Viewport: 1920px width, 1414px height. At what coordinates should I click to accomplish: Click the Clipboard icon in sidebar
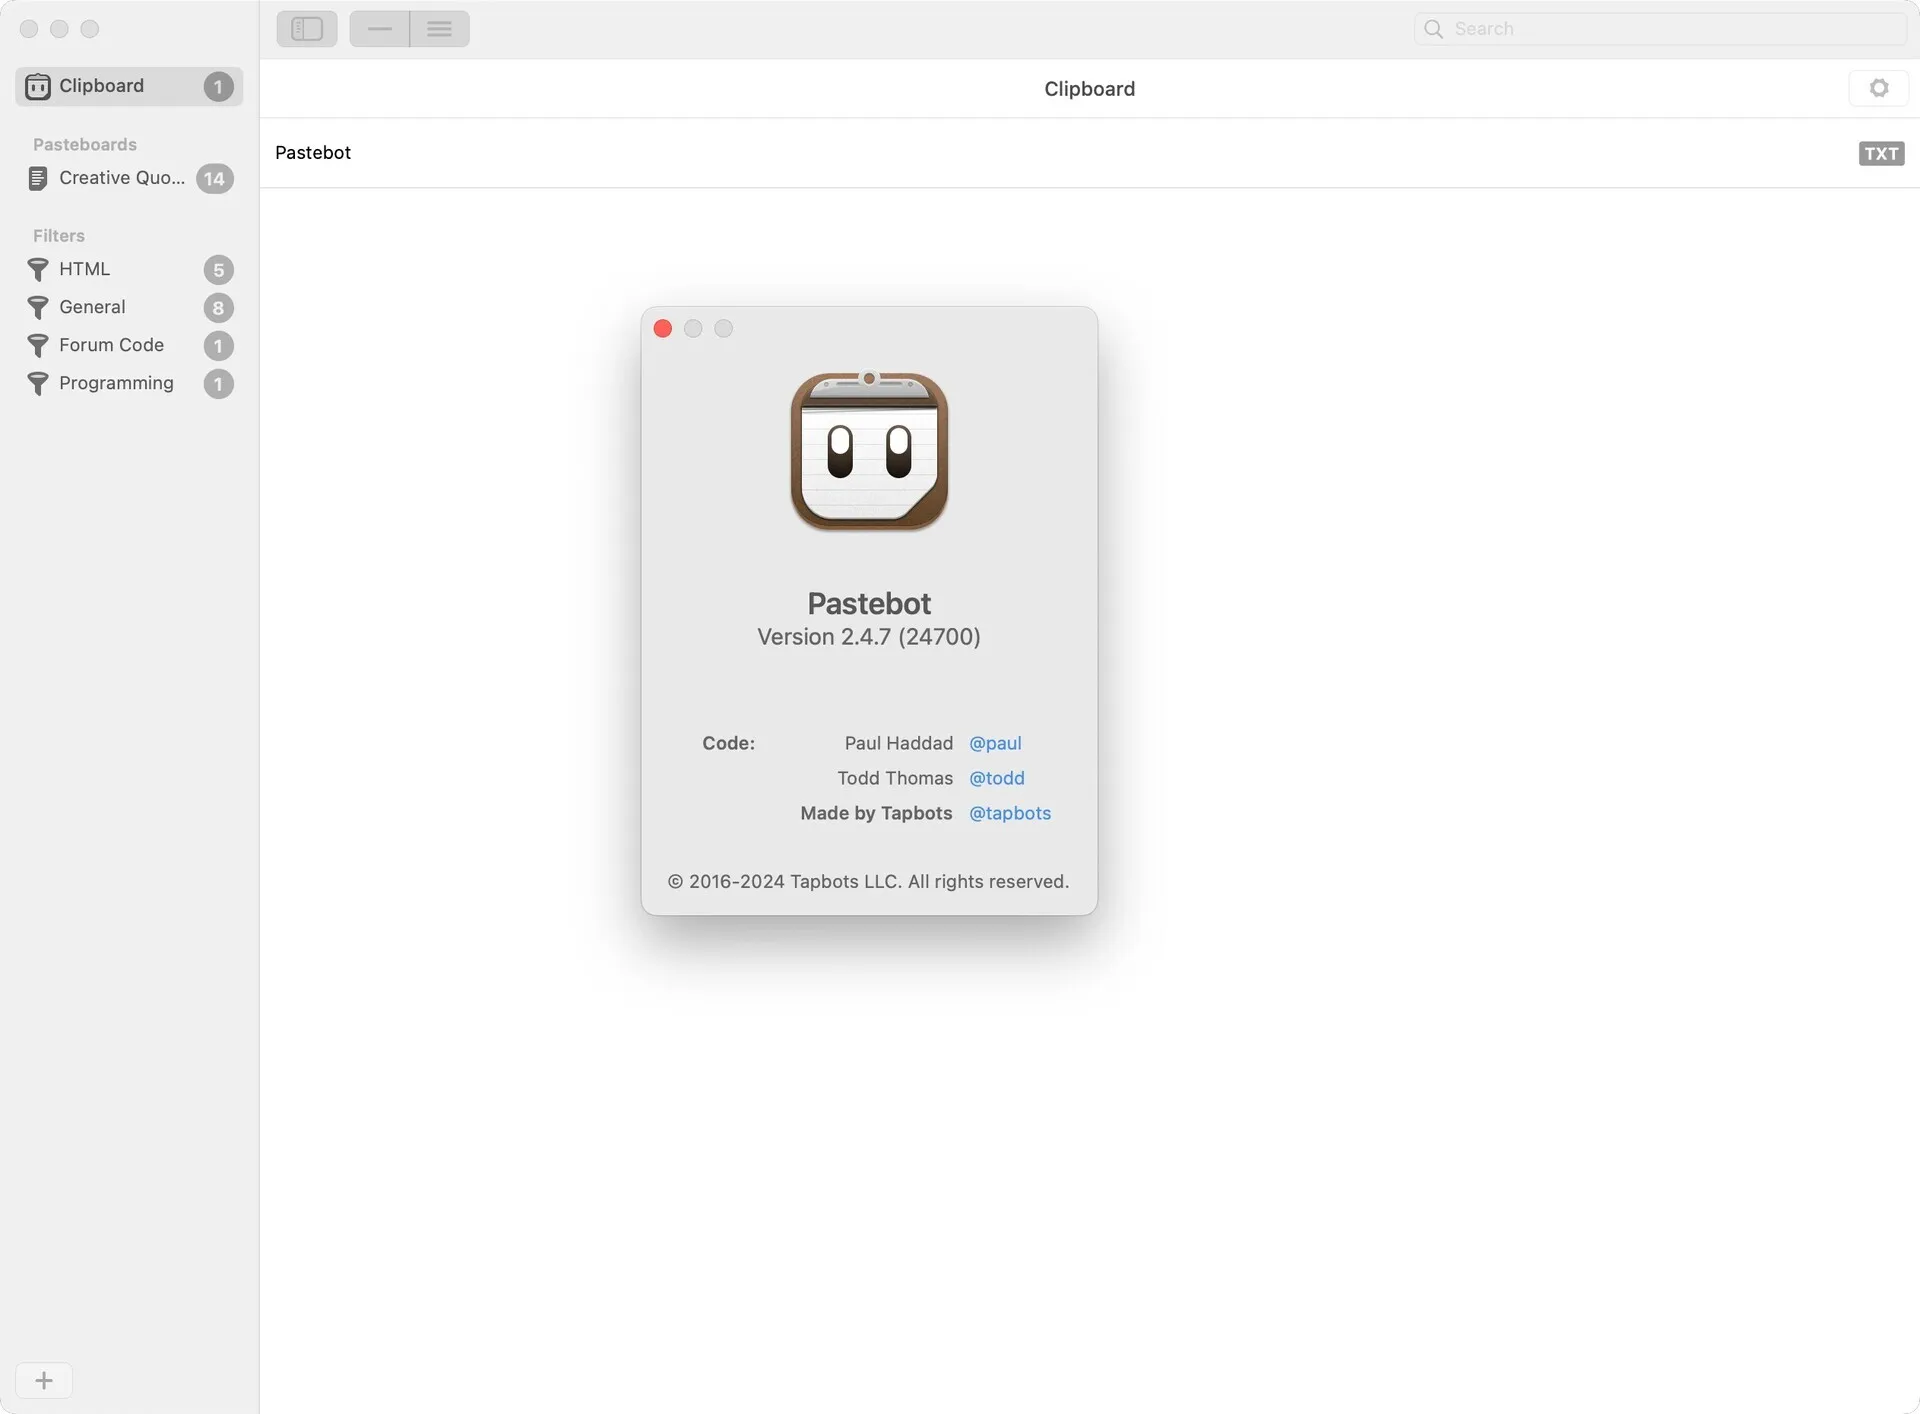point(38,87)
